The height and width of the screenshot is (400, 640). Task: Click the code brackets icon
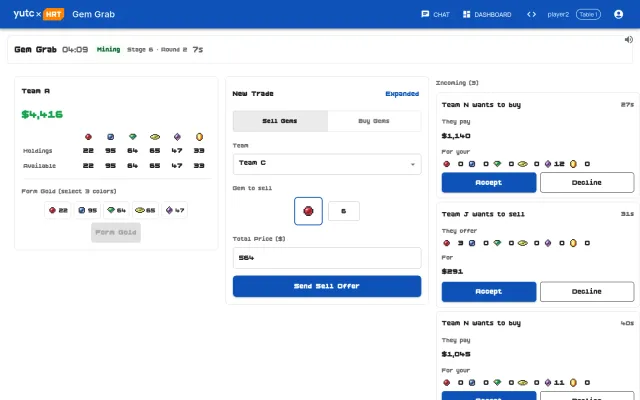[531, 14]
